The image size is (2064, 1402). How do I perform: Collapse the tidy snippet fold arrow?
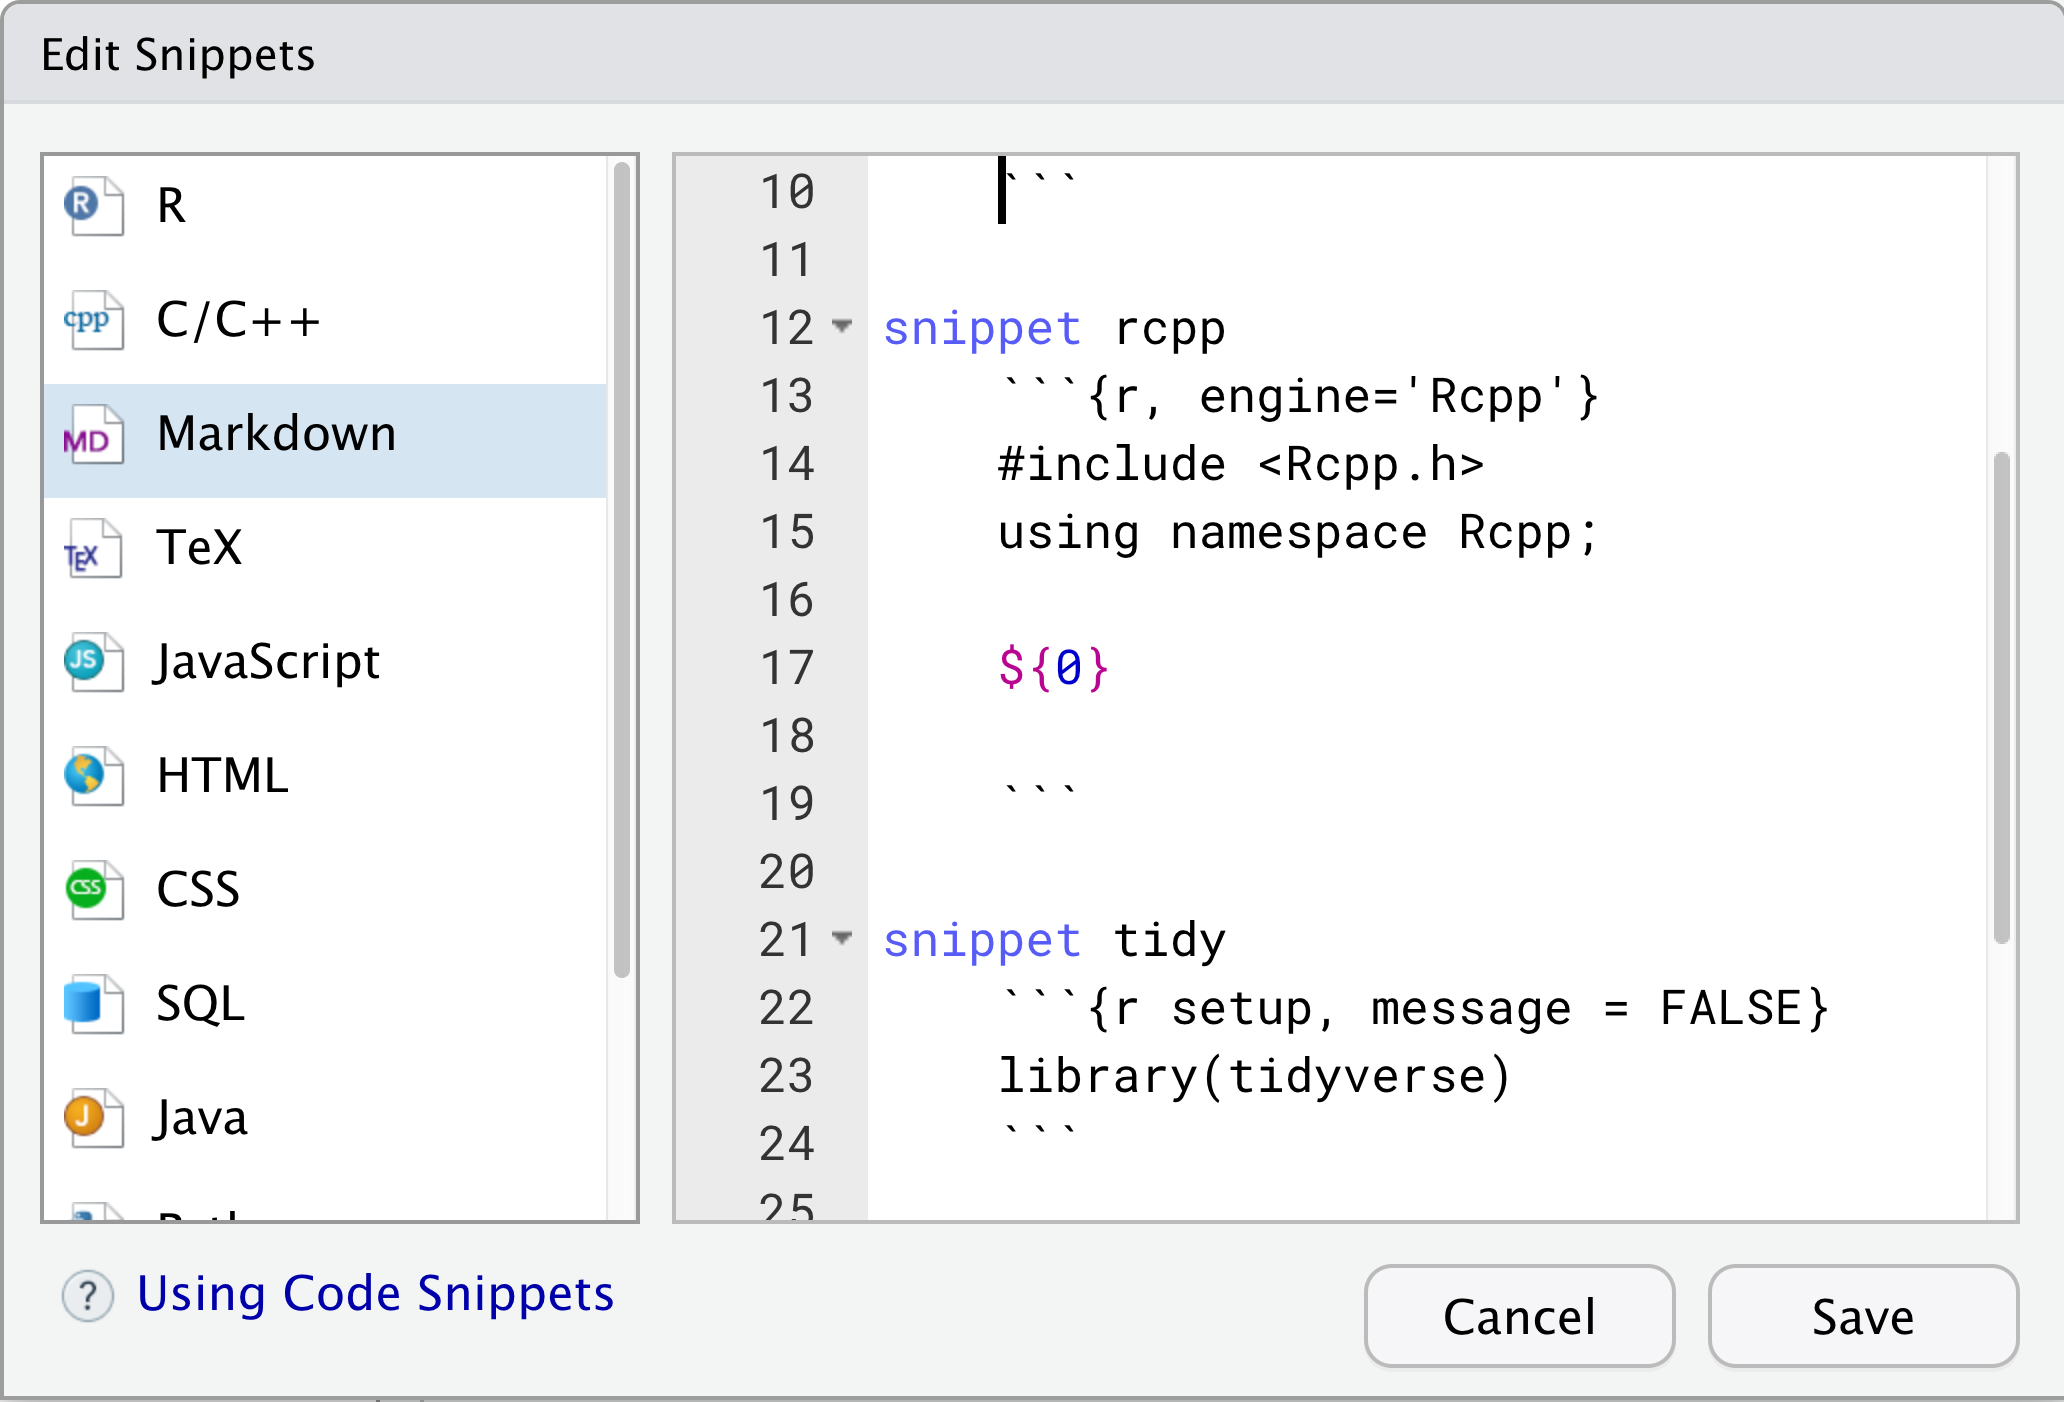843,938
